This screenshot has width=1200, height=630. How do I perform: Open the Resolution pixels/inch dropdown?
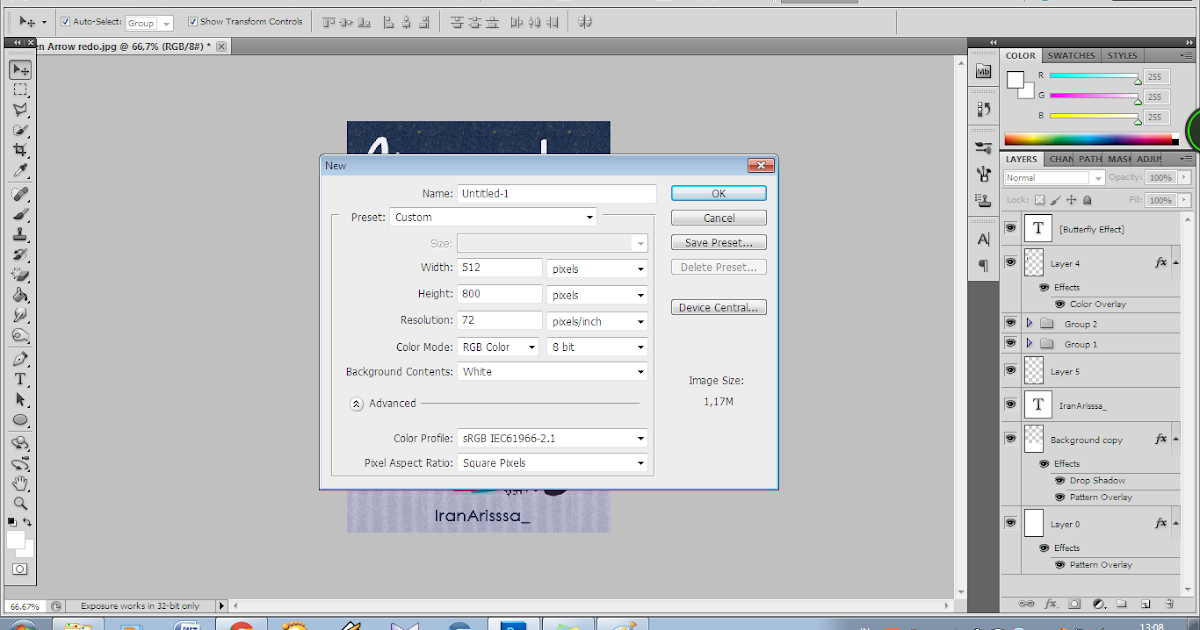(x=597, y=321)
